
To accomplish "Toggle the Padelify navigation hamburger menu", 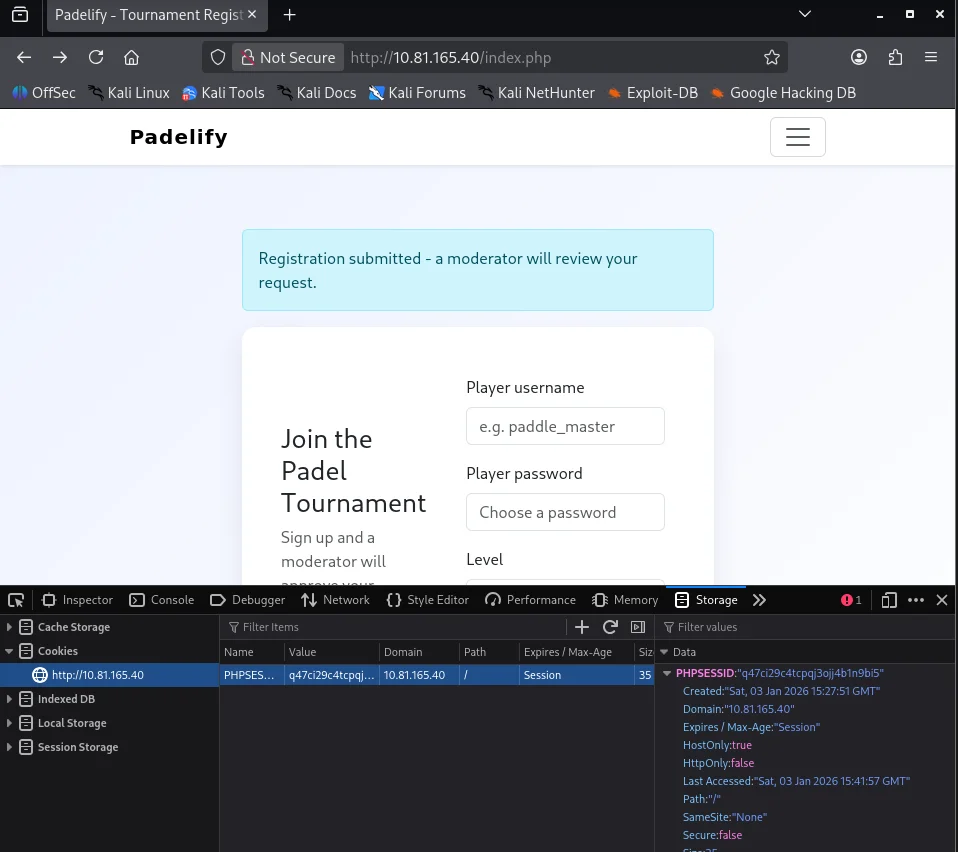I will tap(797, 137).
